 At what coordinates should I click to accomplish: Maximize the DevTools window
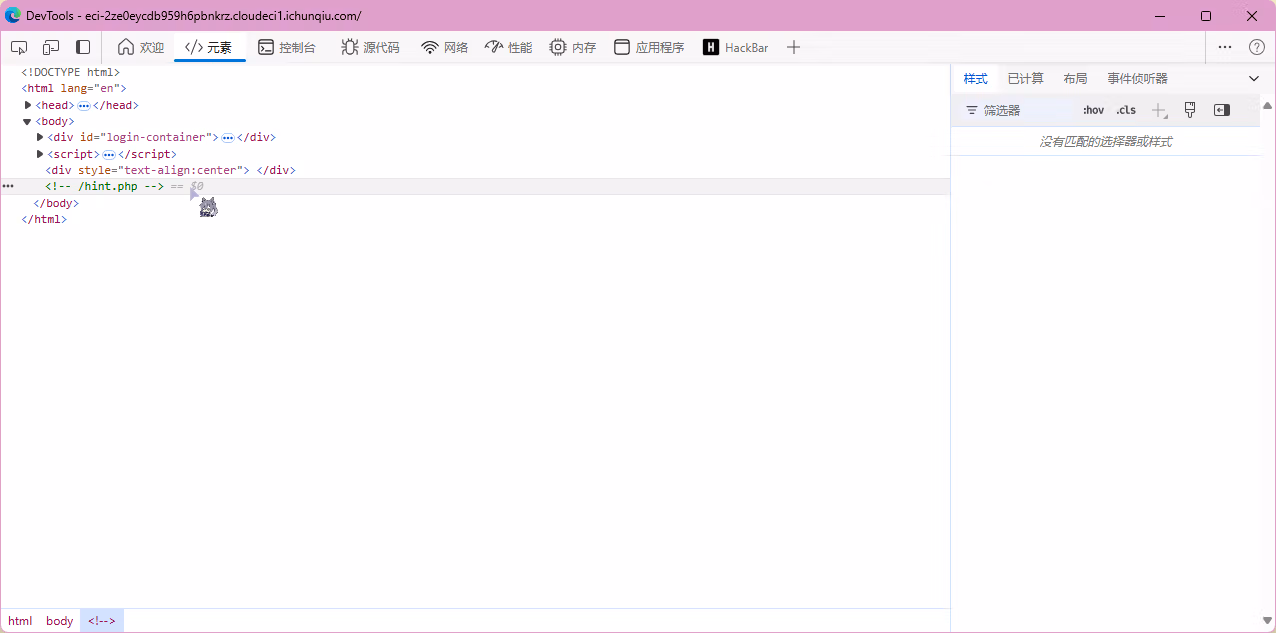tap(1206, 16)
